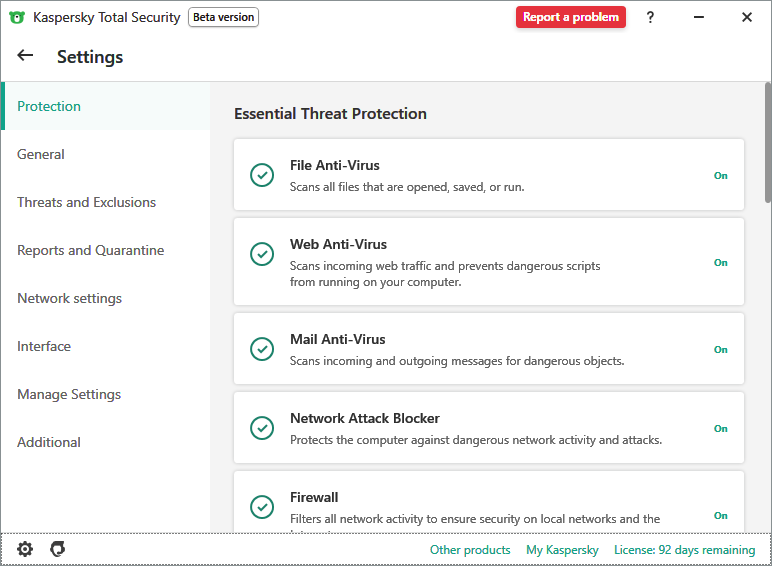Open the Threats and Exclusions section
This screenshot has width=772, height=566.
(87, 202)
